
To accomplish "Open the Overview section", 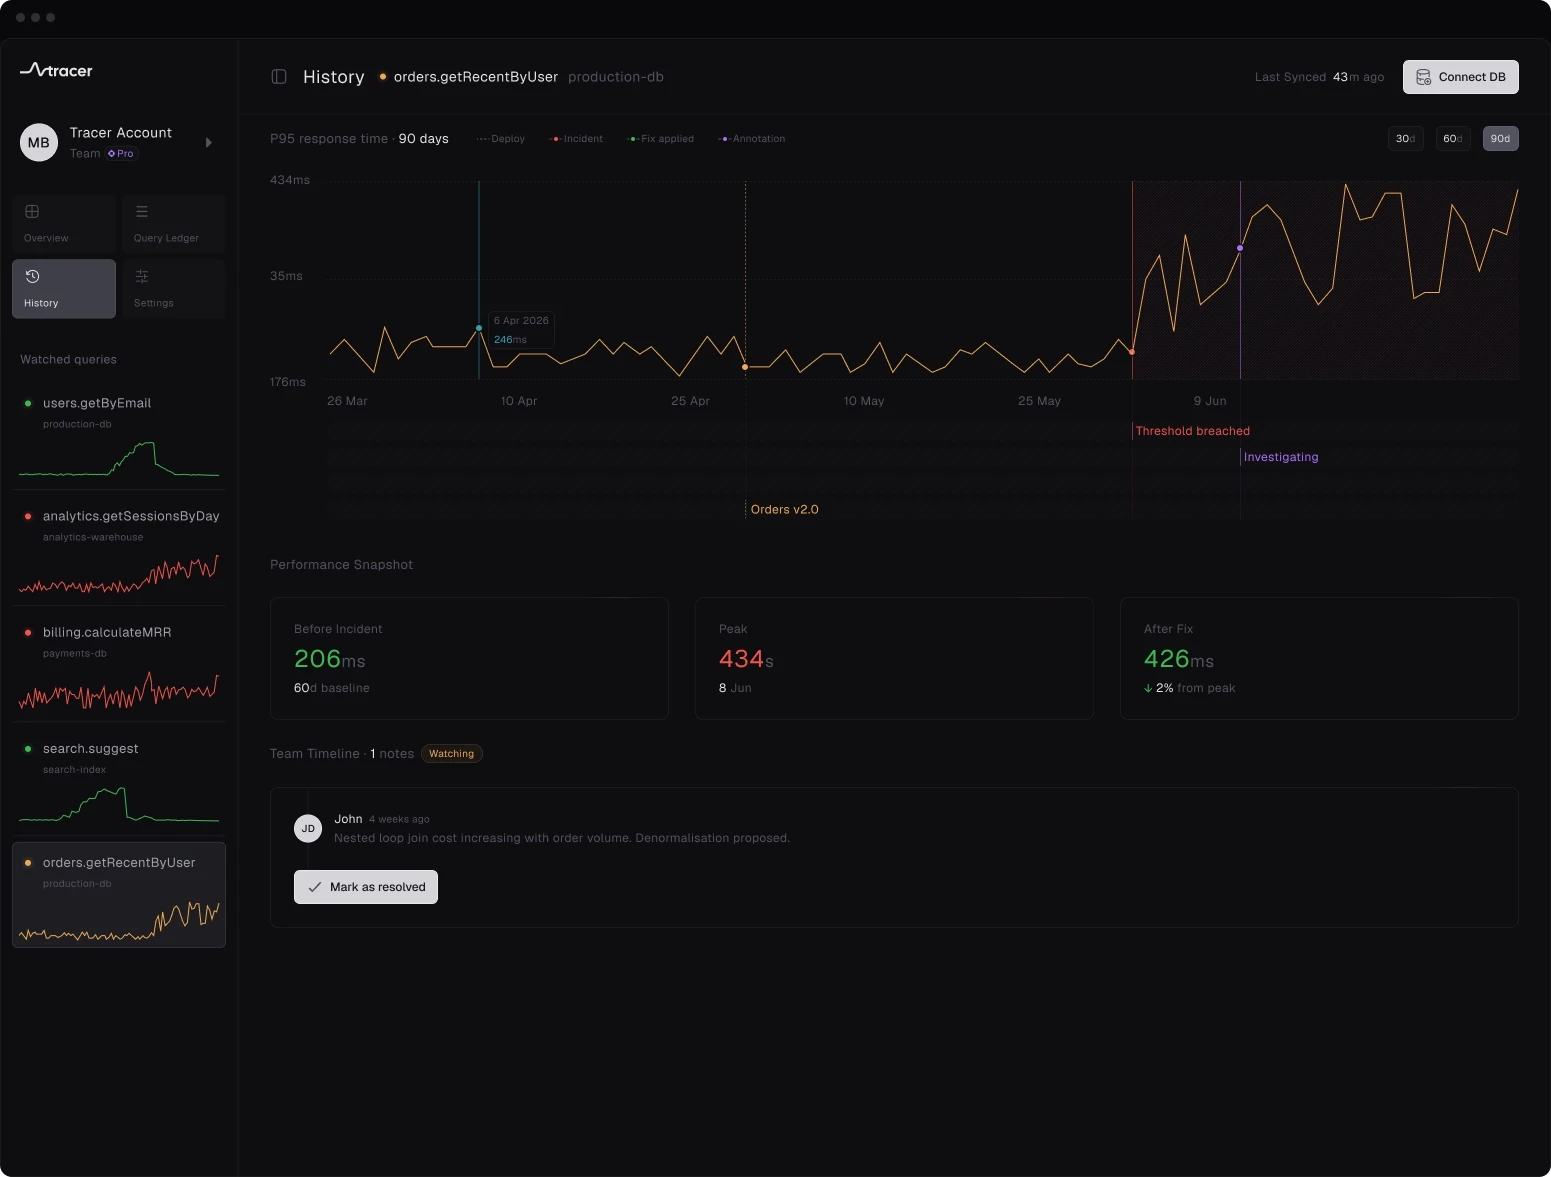I will coord(64,223).
